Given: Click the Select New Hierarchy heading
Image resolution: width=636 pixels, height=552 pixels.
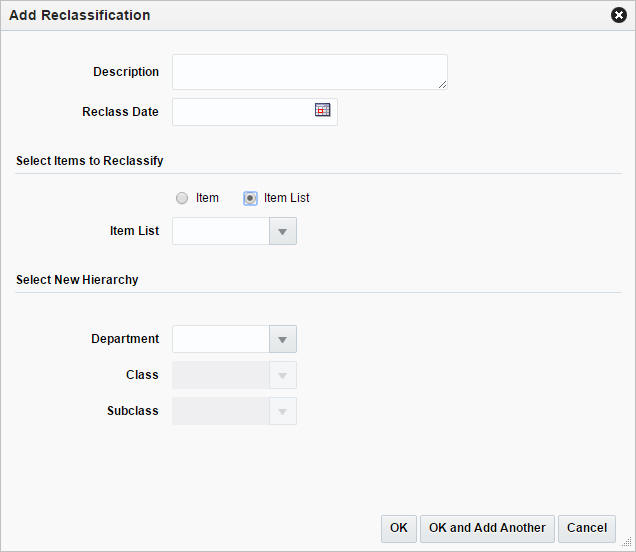Looking at the screenshot, I should [77, 280].
